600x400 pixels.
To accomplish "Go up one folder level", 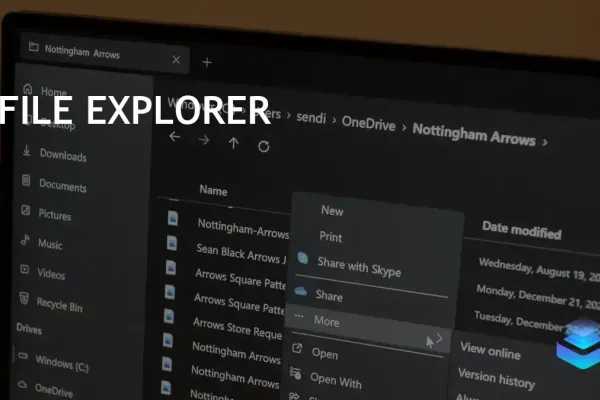I will (233, 143).
